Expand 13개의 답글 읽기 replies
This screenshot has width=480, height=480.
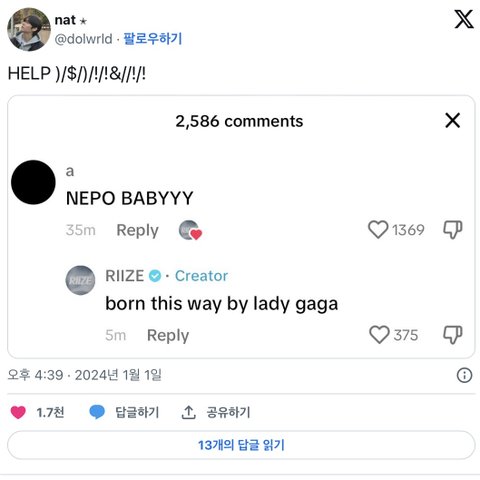[241, 445]
